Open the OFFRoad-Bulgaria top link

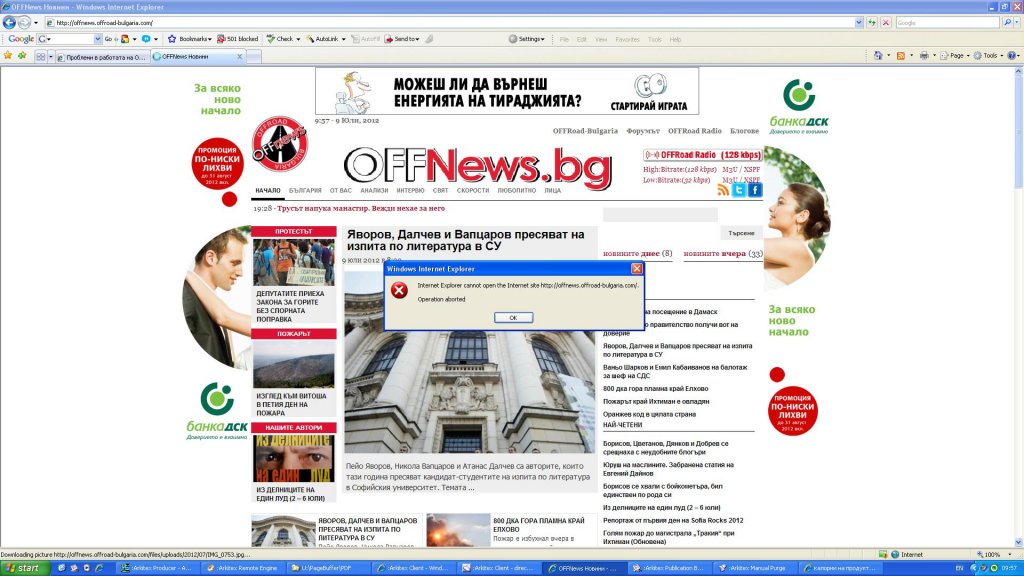[585, 131]
